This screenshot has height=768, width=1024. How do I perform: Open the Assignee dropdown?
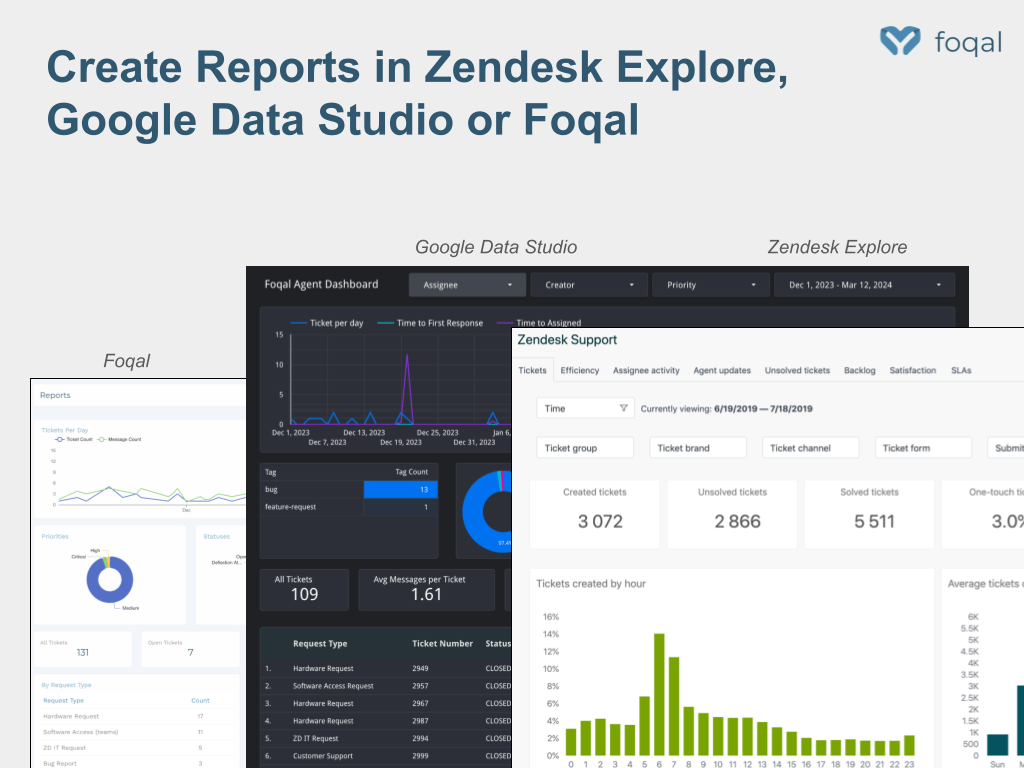tap(467, 285)
